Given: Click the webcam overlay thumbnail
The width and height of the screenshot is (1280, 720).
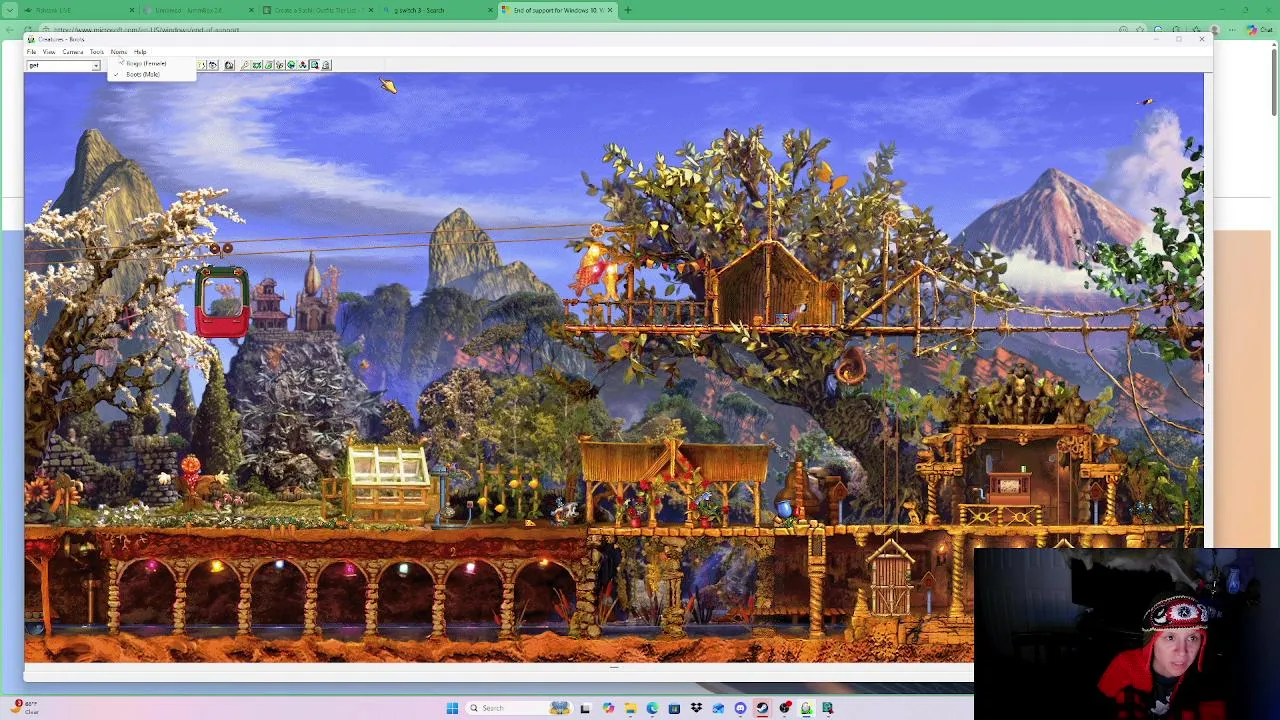Looking at the screenshot, I should click(1127, 634).
